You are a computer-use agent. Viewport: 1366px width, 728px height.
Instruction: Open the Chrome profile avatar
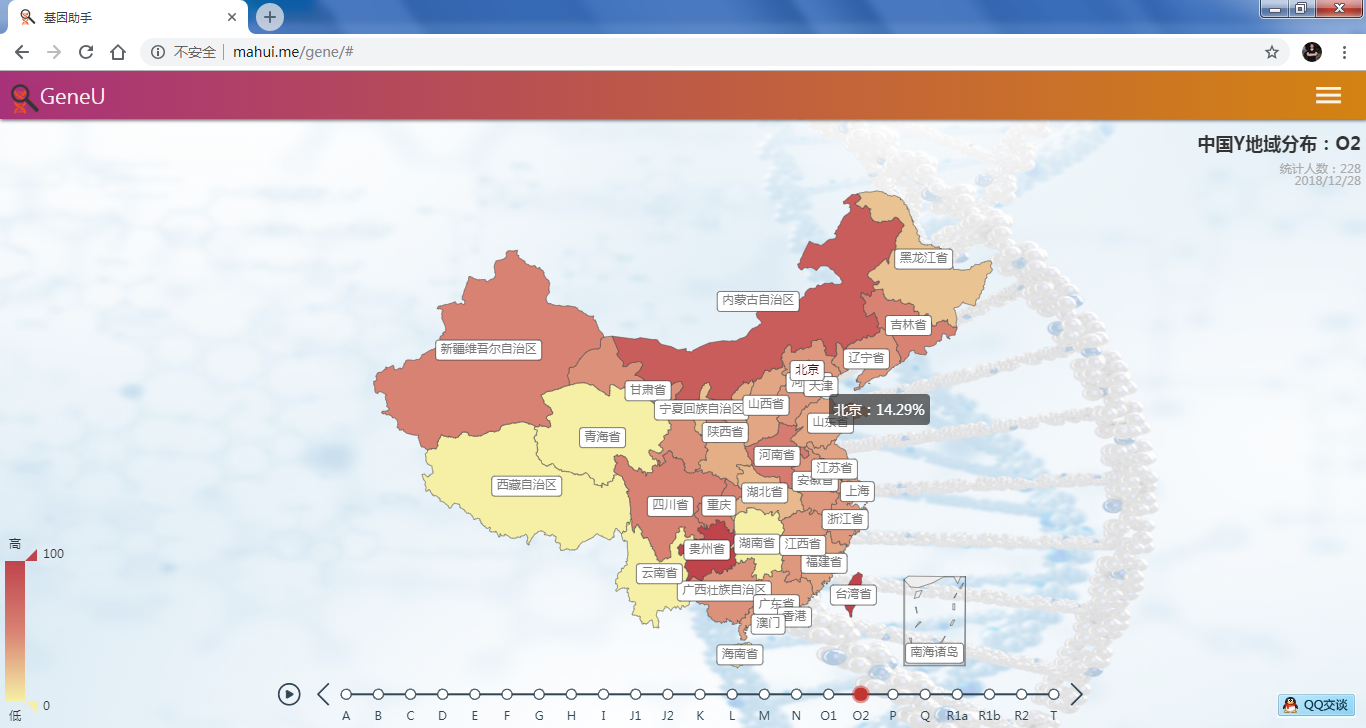pos(1312,52)
